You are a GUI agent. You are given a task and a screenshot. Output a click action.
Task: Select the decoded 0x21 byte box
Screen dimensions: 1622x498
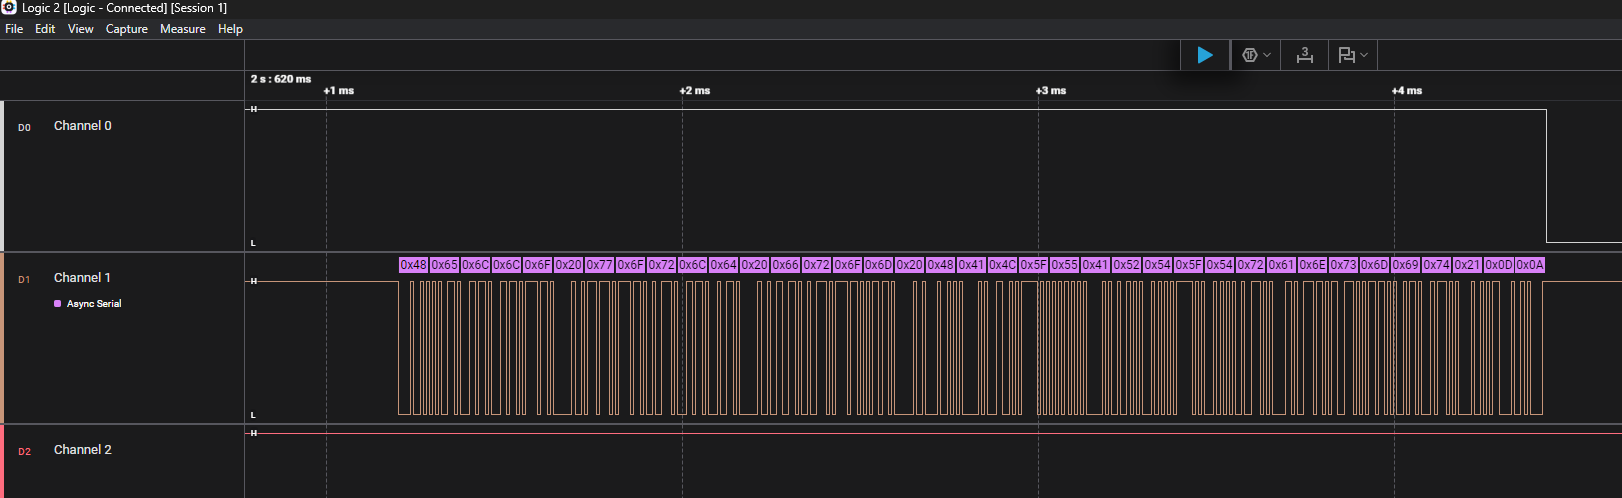tap(1468, 265)
